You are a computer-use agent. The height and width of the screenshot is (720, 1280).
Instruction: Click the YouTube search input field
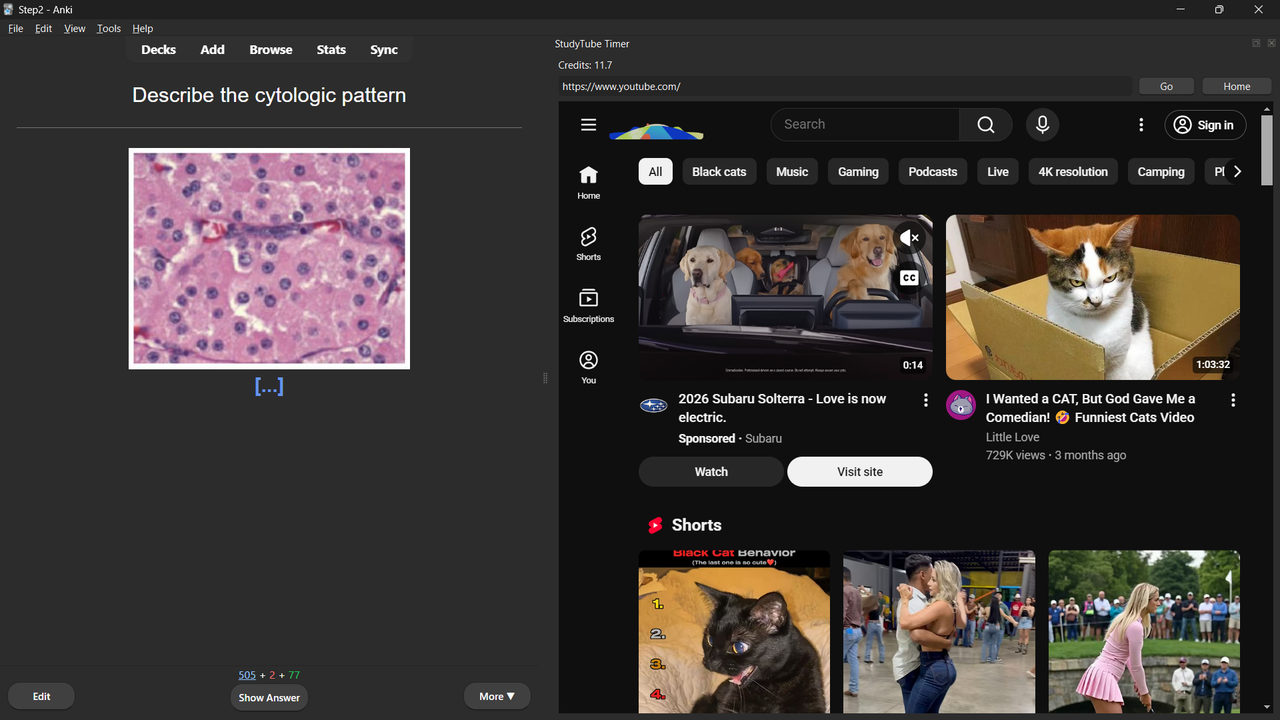point(865,125)
